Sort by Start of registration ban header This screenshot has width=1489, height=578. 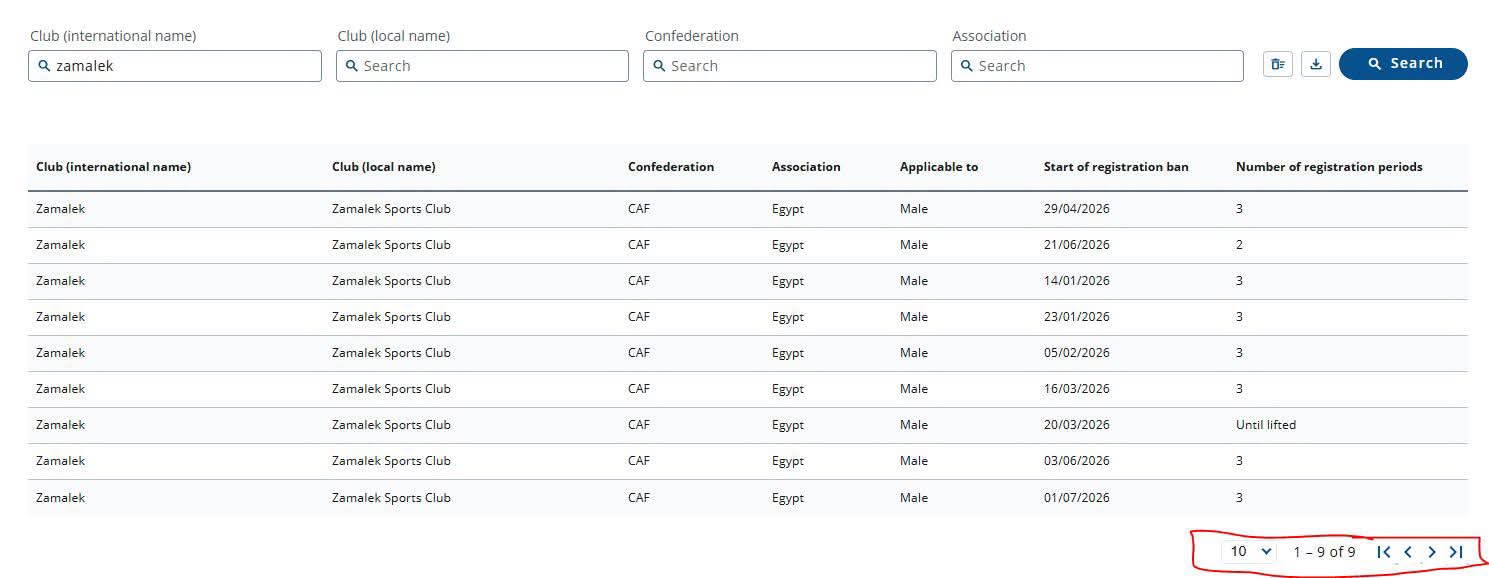pyautogui.click(x=1116, y=167)
